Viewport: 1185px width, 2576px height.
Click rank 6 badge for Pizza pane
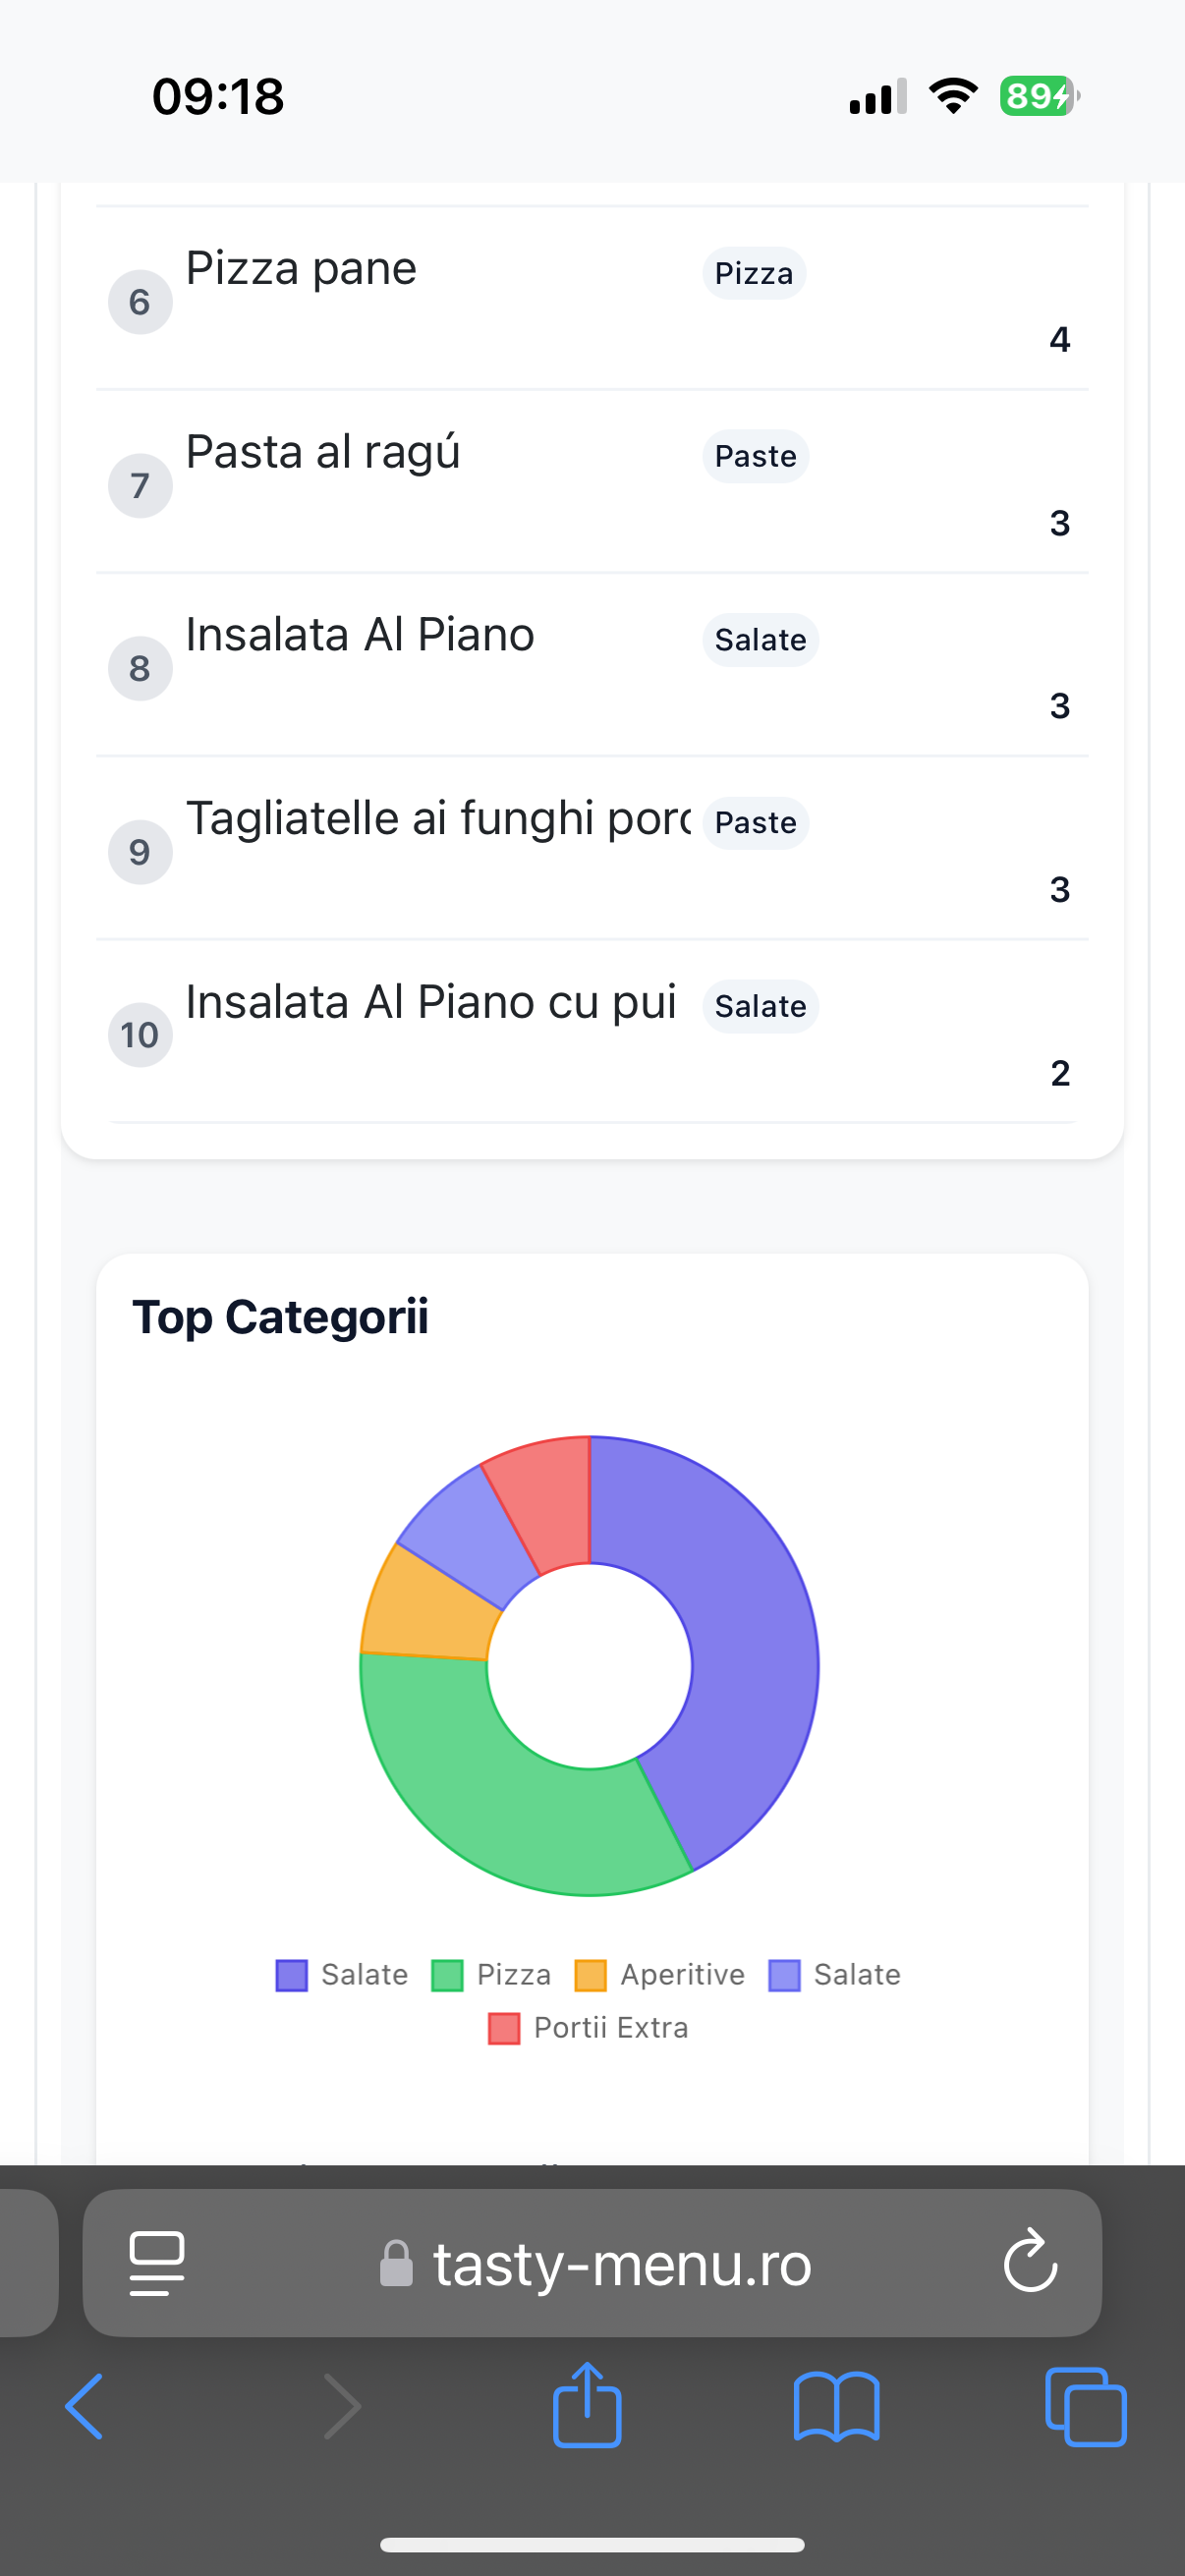coord(140,302)
